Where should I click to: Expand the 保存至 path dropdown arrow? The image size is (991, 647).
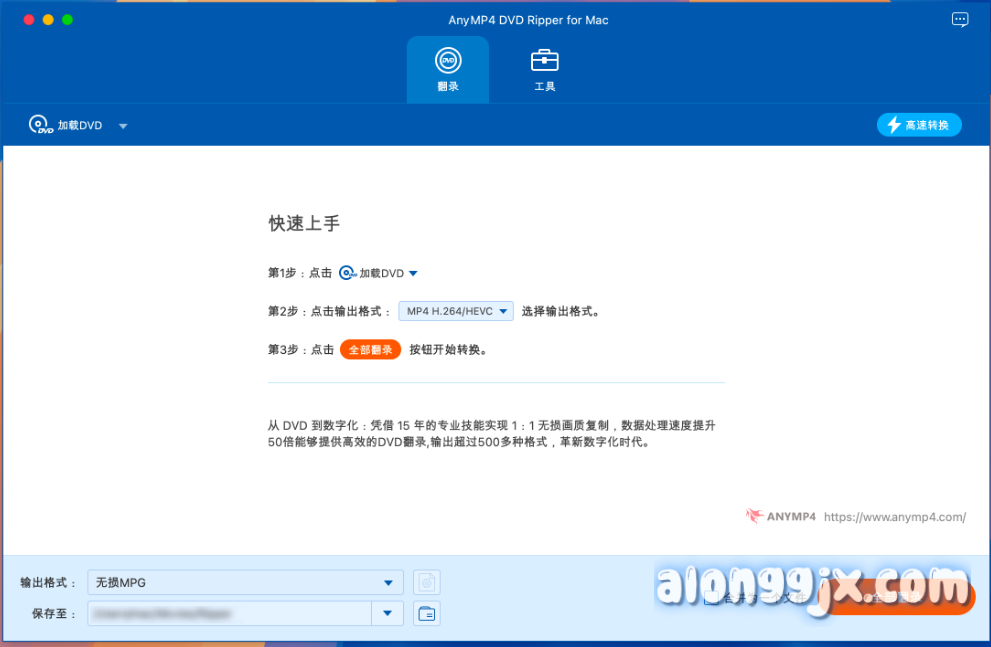[x=387, y=614]
